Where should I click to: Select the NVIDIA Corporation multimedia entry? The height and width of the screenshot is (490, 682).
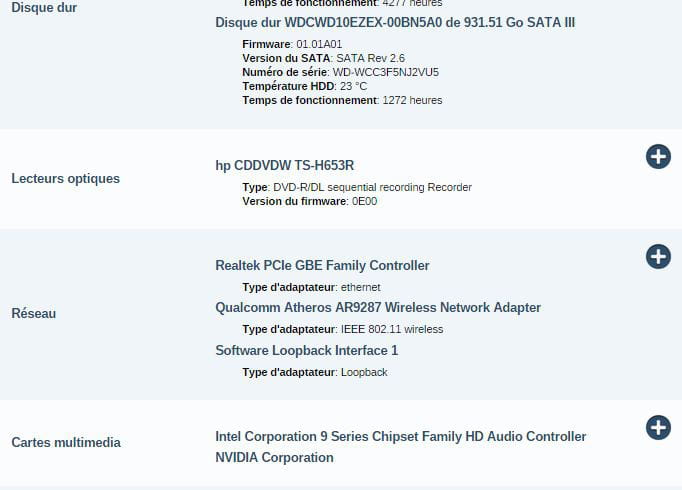click(274, 458)
